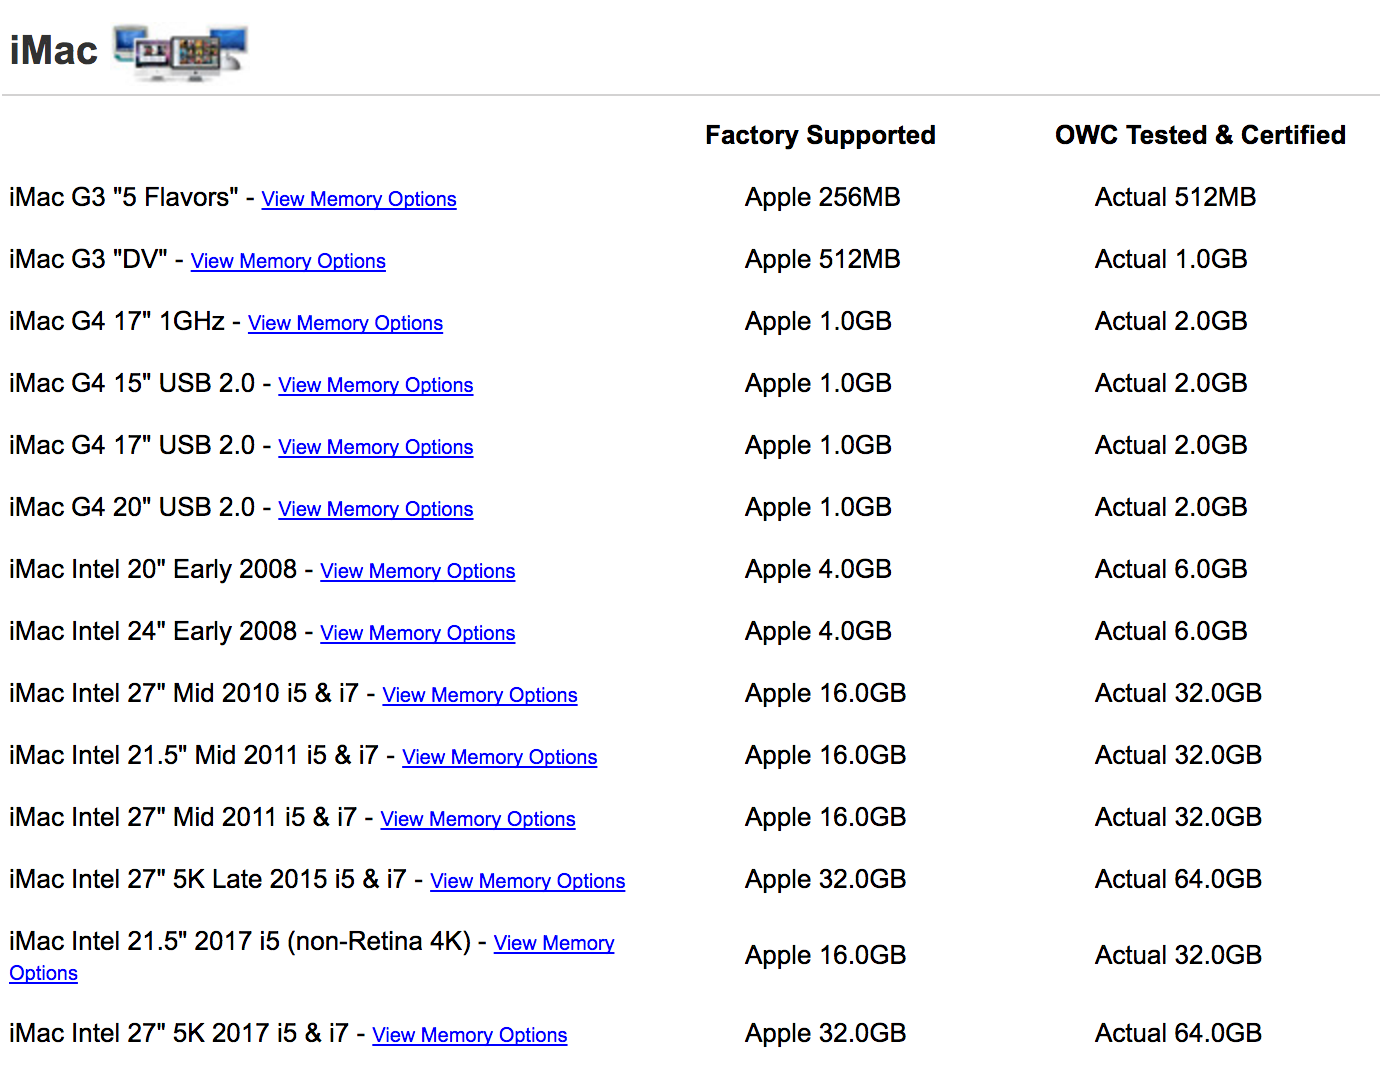View memory options for iMac 27" Mid 2010
Image resolution: width=1380 pixels, height=1076 pixels.
480,695
